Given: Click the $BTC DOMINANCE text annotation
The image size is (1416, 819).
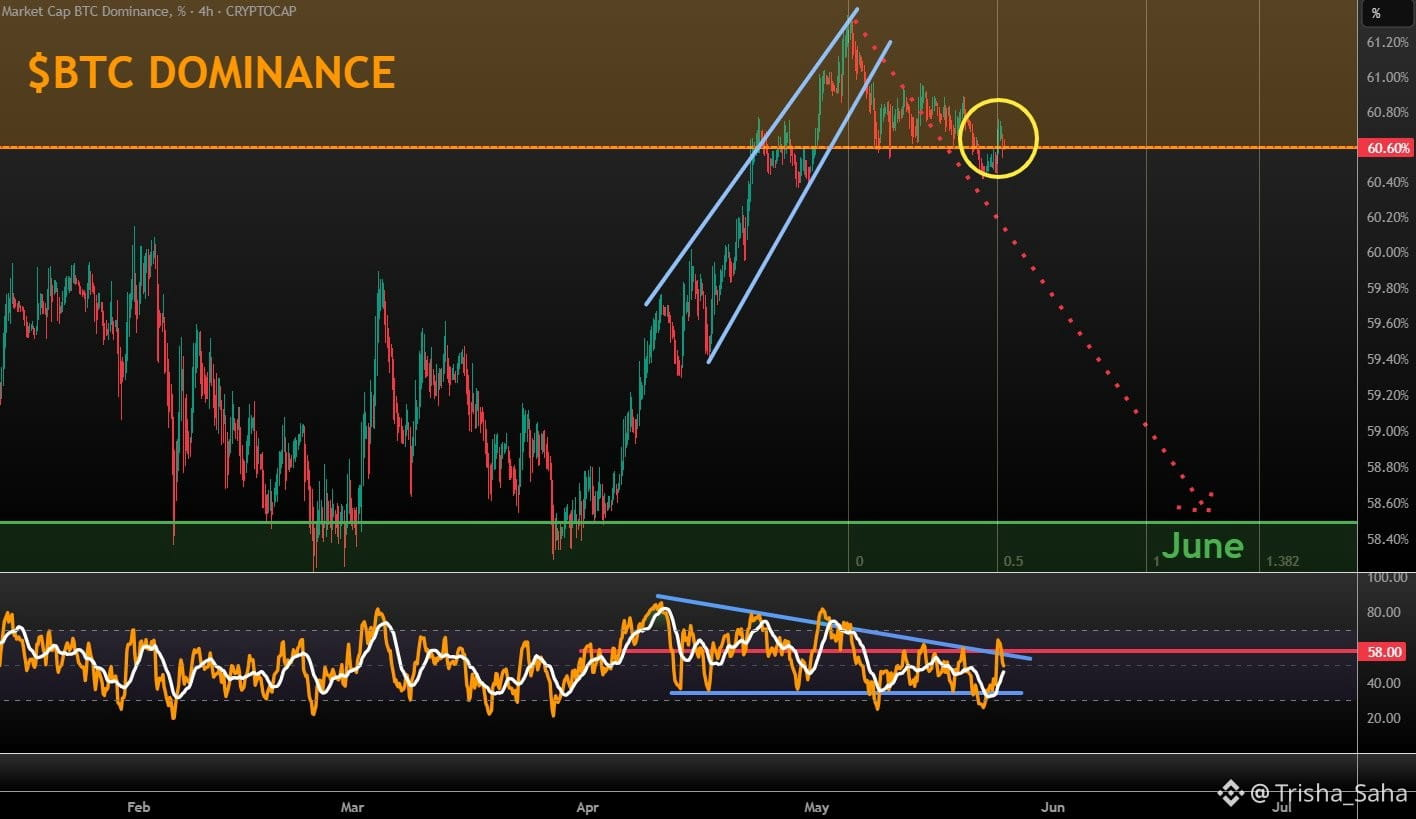Looking at the screenshot, I should (211, 73).
